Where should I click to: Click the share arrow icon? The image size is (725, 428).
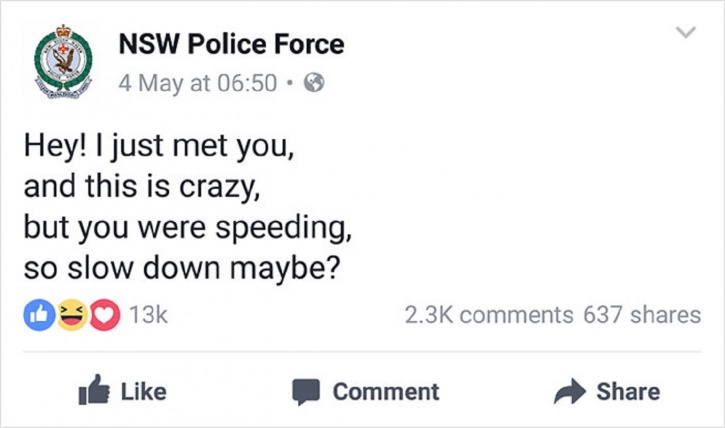click(x=570, y=391)
